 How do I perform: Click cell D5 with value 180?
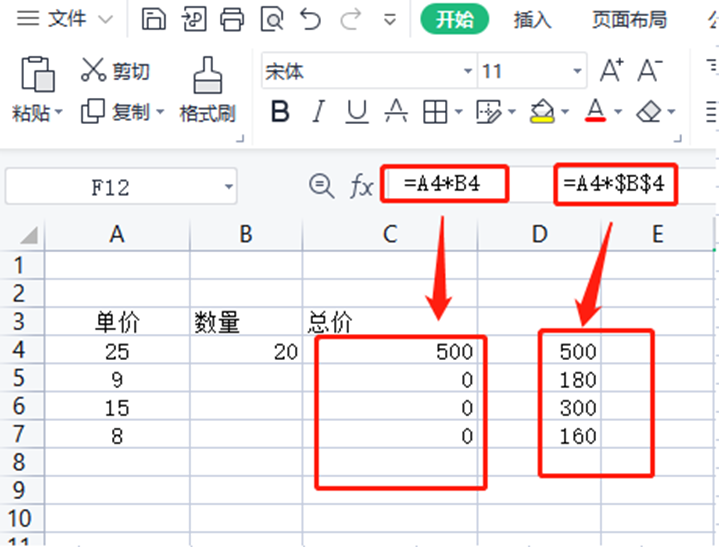click(539, 379)
